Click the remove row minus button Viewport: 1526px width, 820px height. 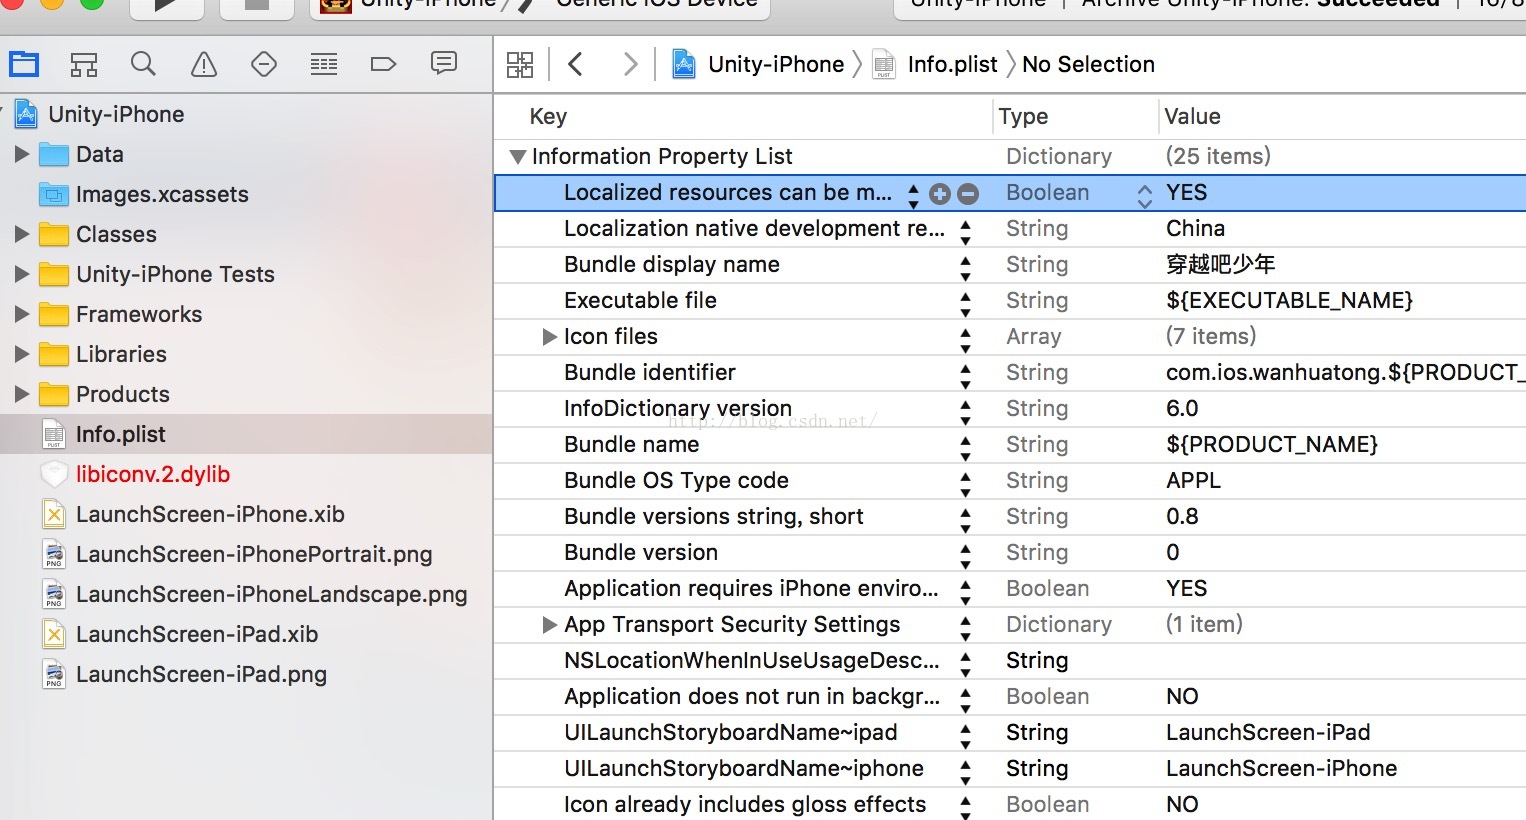pos(968,193)
